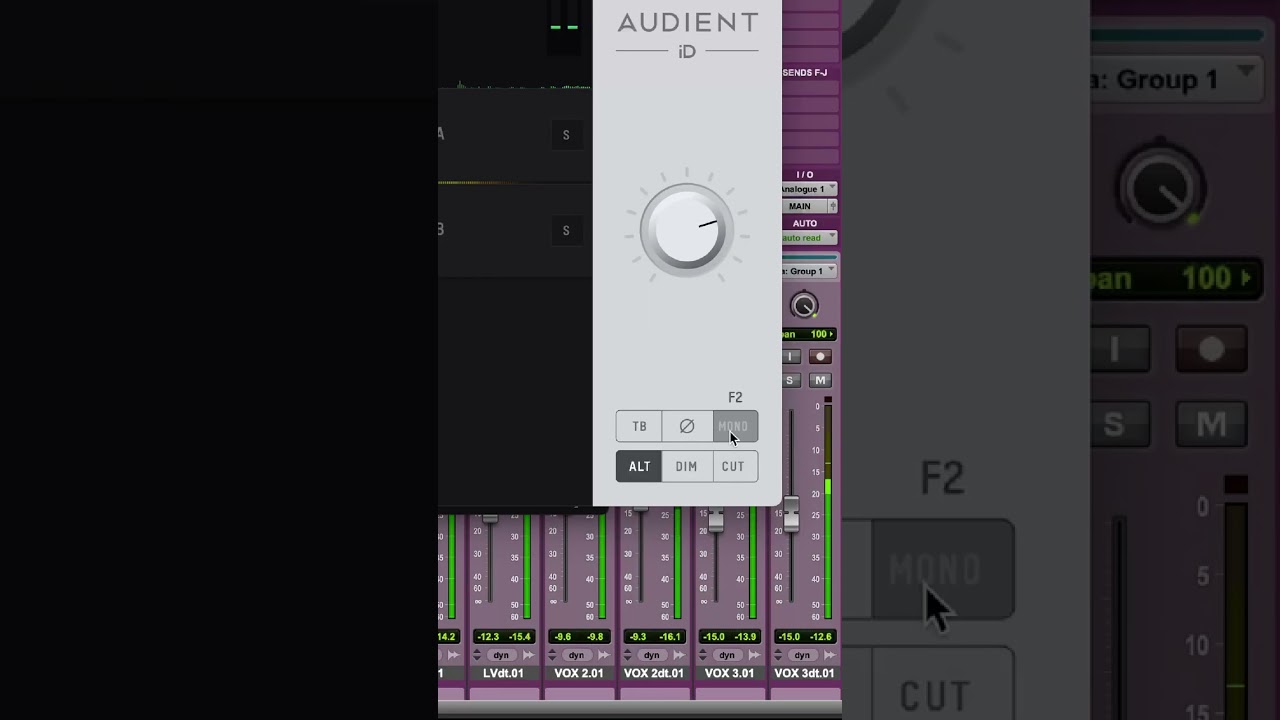Select the LVdt.01 track name

tap(503, 673)
